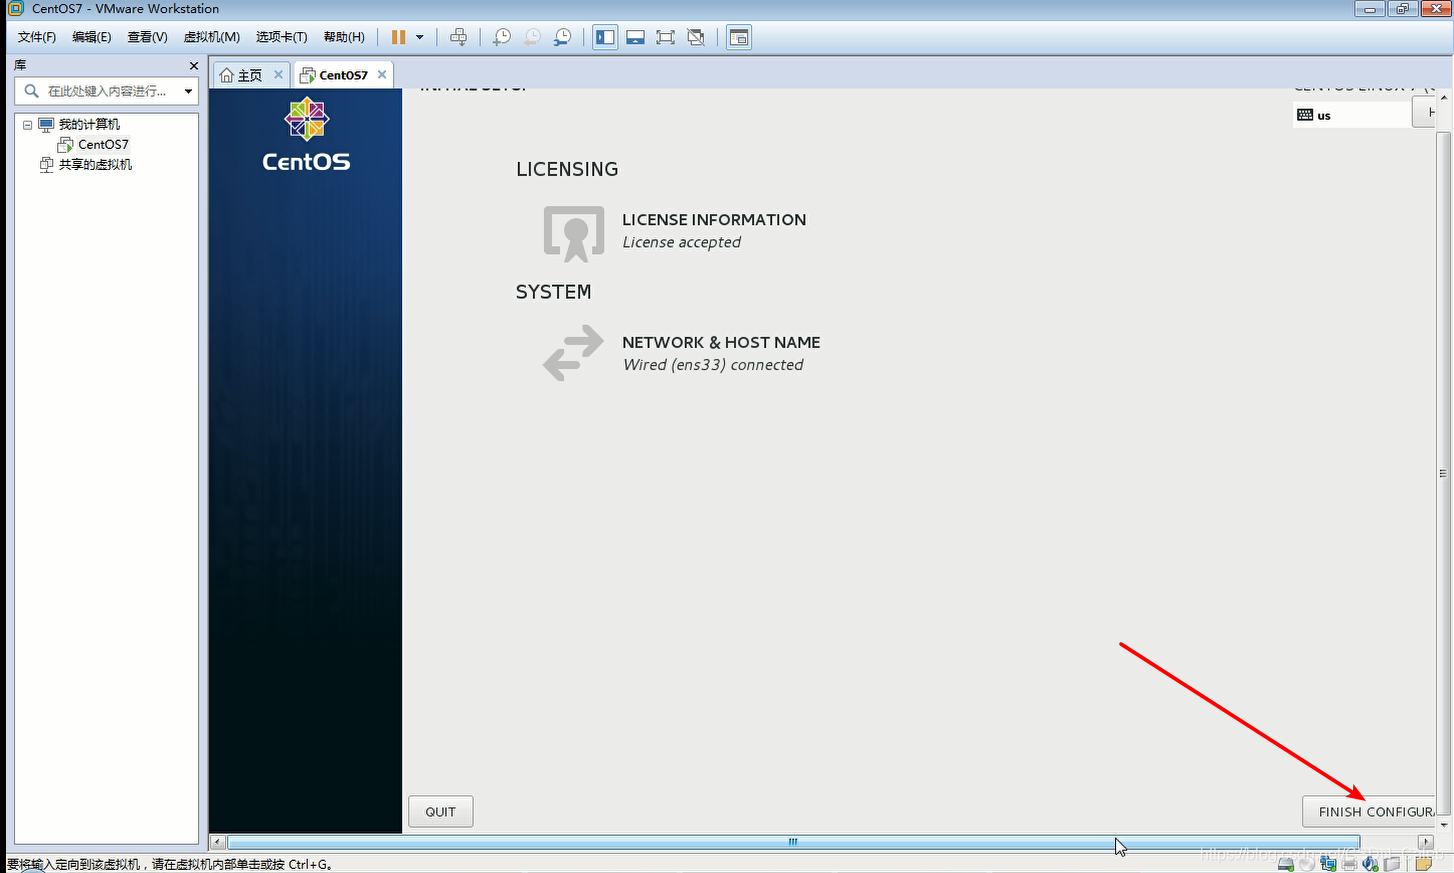Image resolution: width=1454 pixels, height=873 pixels.
Task: Click the library search magnifier icon
Action: point(31,91)
